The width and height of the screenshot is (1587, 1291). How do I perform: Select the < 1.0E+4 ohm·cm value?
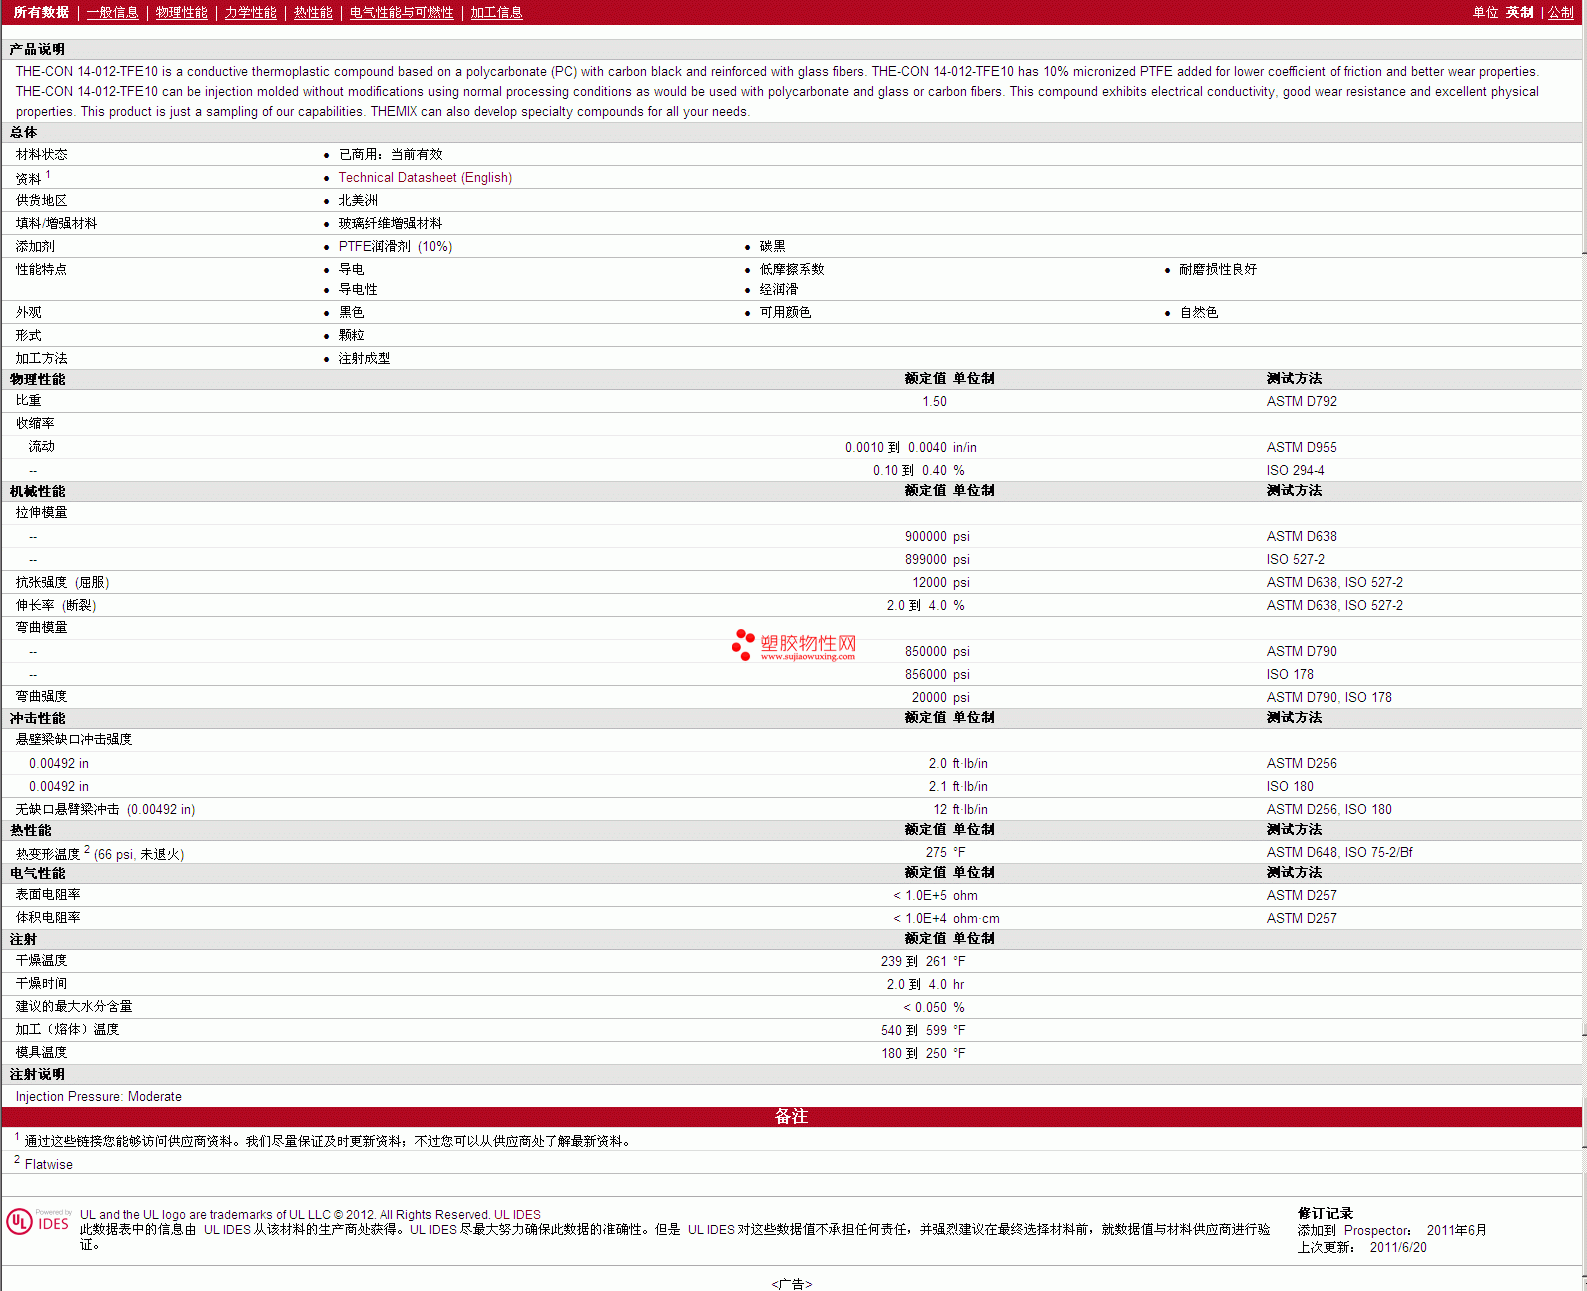(946, 918)
